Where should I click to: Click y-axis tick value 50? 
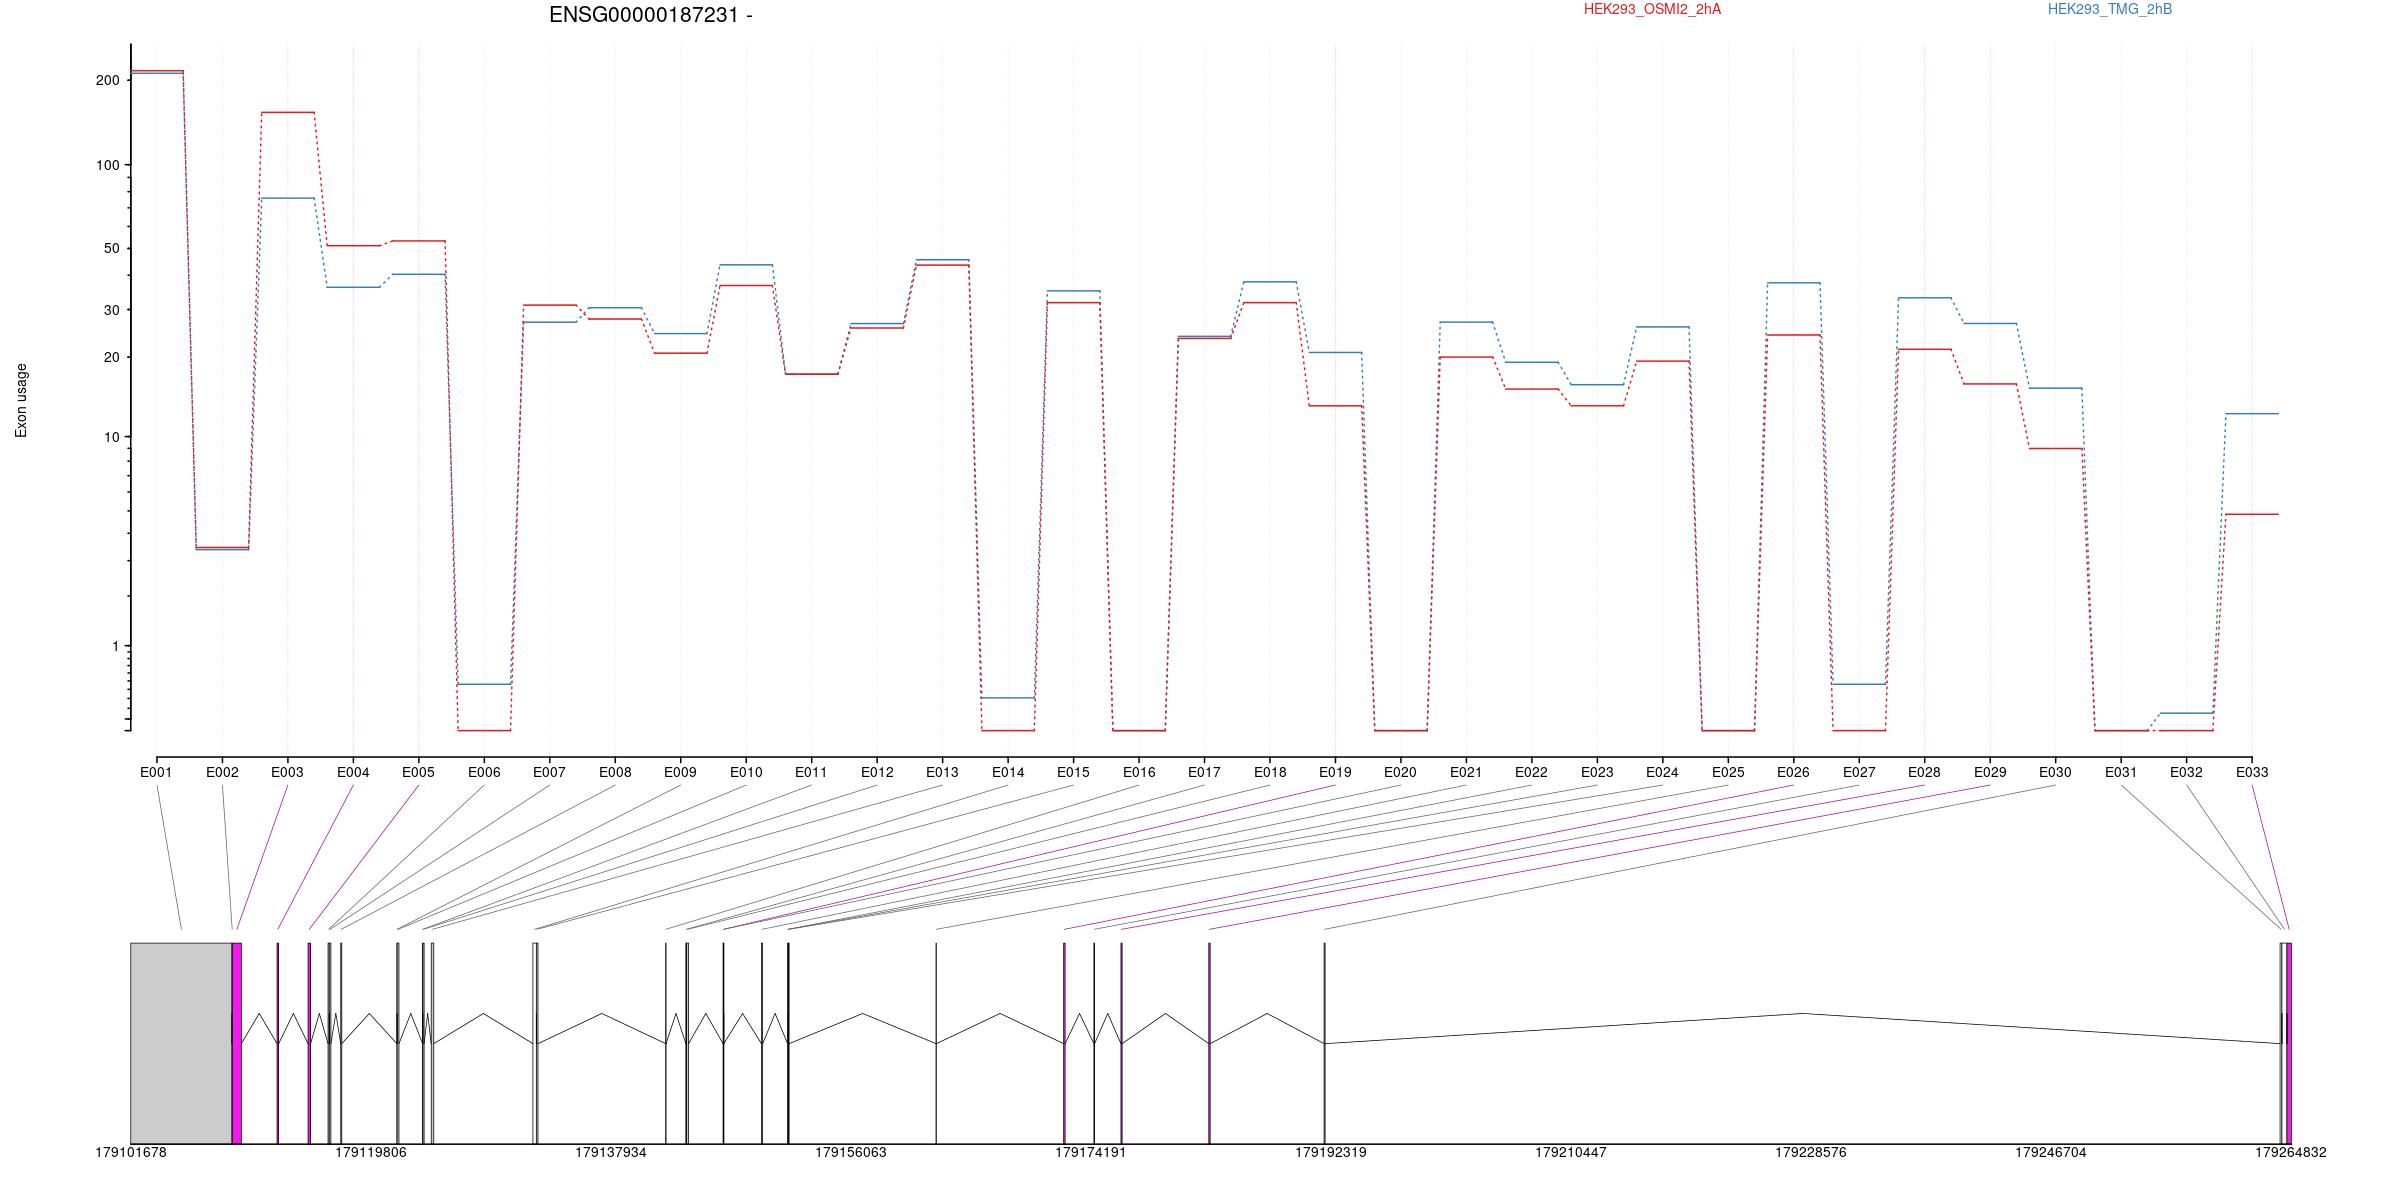[x=112, y=248]
